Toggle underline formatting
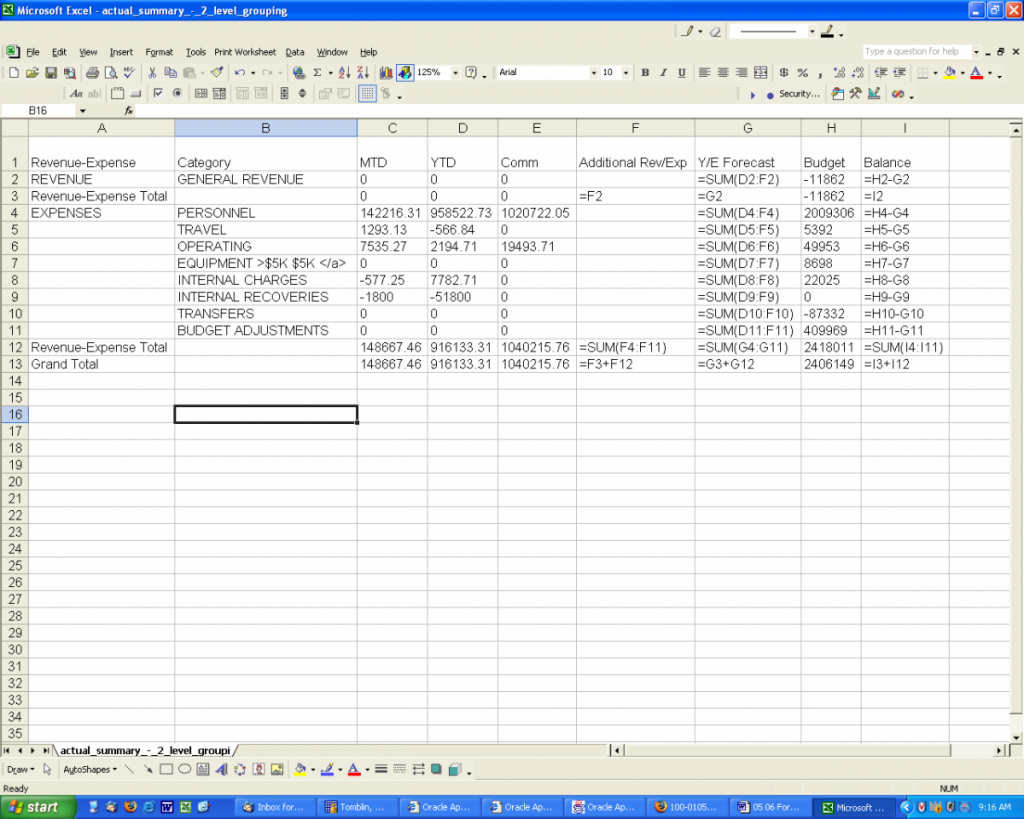1024x819 pixels. coord(682,72)
